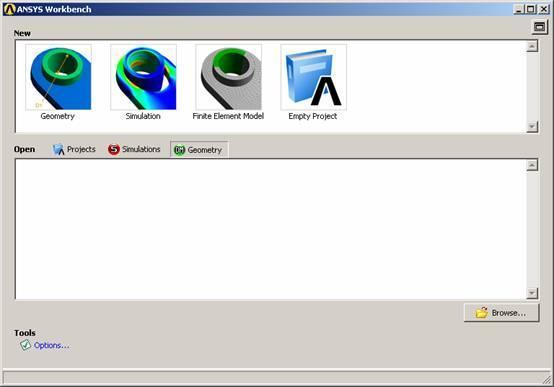Click the window layout icon at top right
554x387 pixels.
pos(540,27)
